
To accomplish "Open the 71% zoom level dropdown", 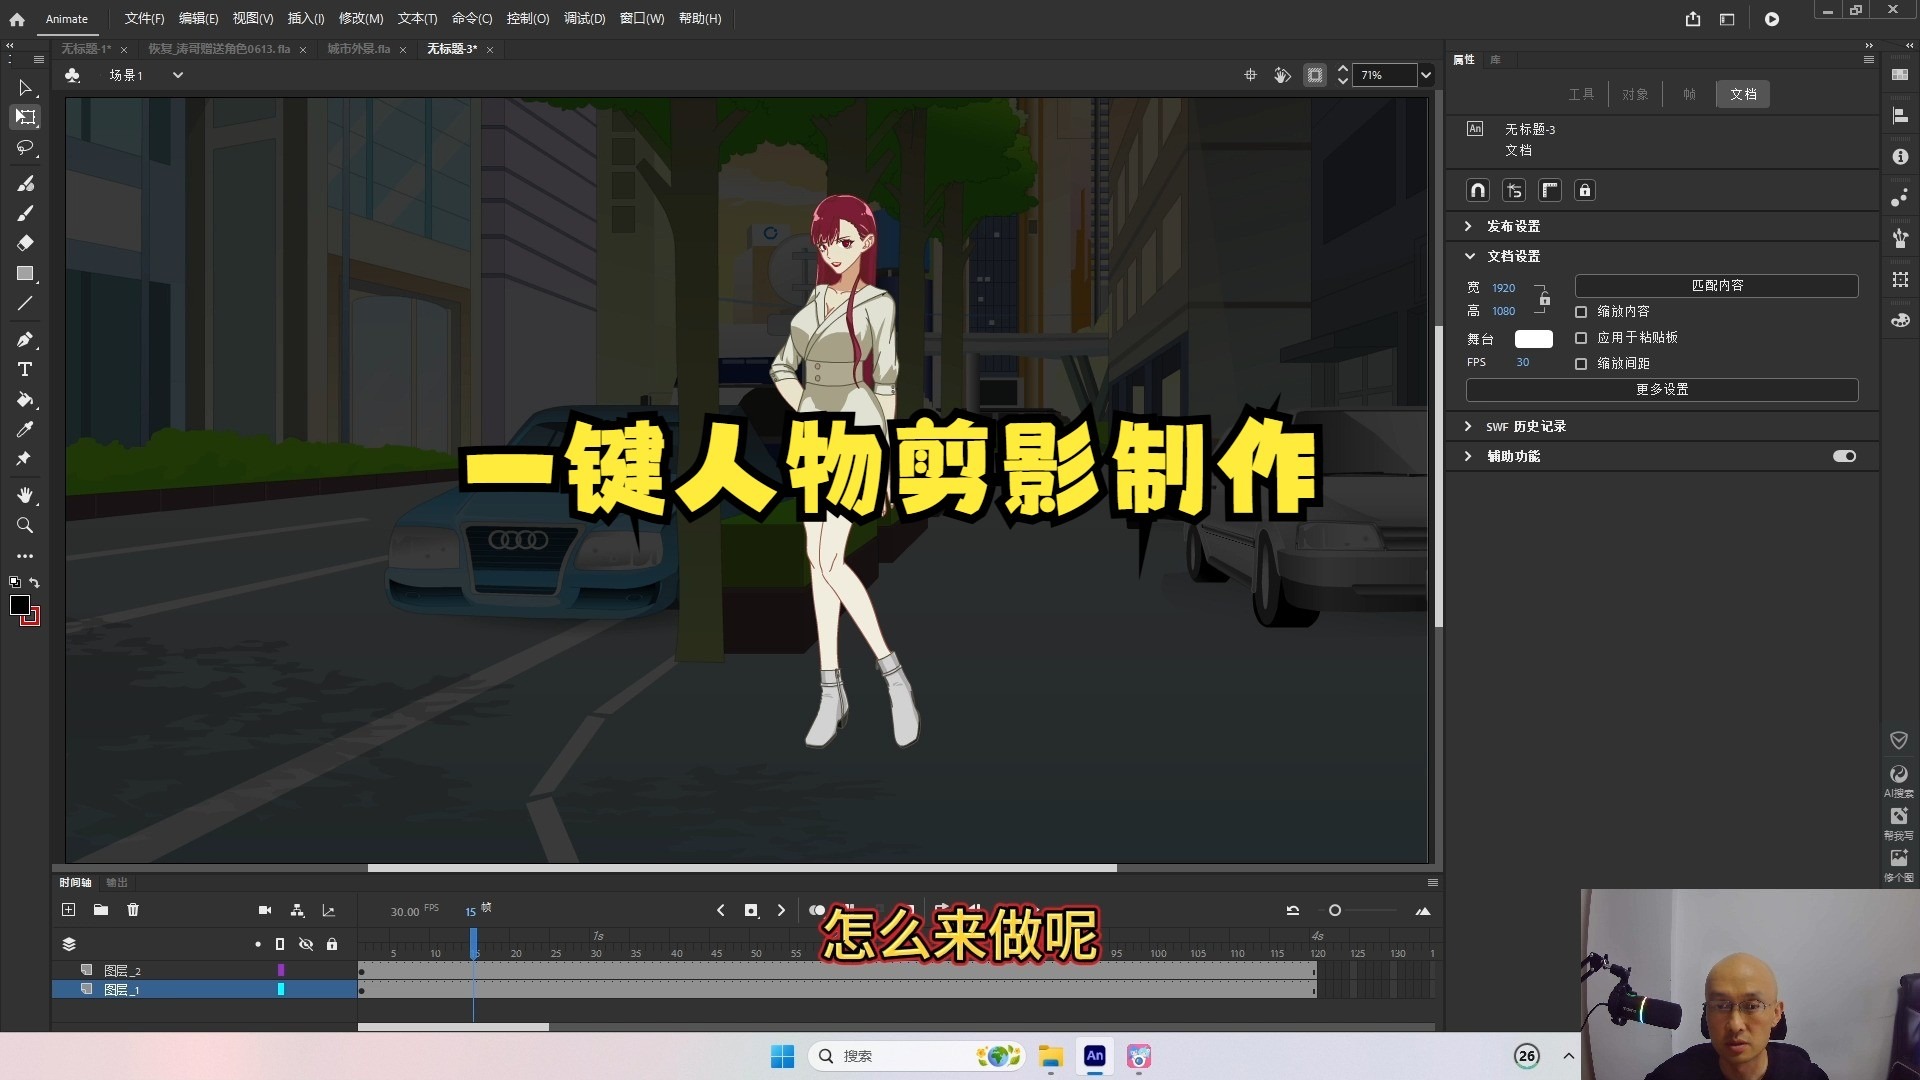I will 1426,75.
